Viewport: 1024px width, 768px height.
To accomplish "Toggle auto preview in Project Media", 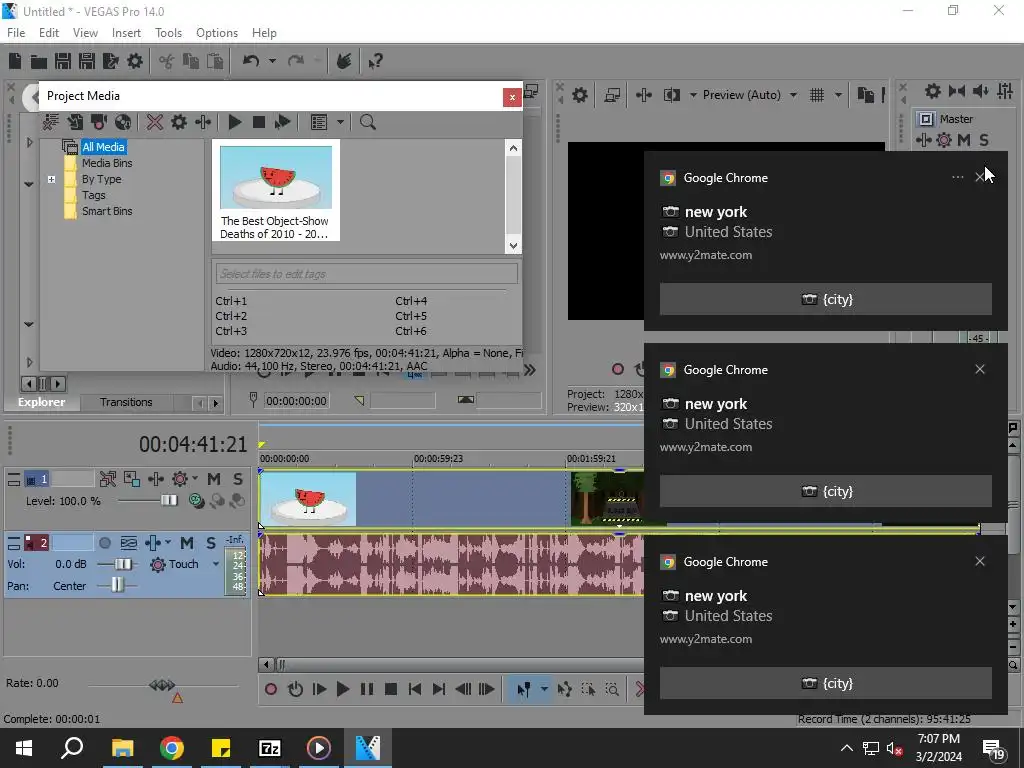I will tap(283, 122).
